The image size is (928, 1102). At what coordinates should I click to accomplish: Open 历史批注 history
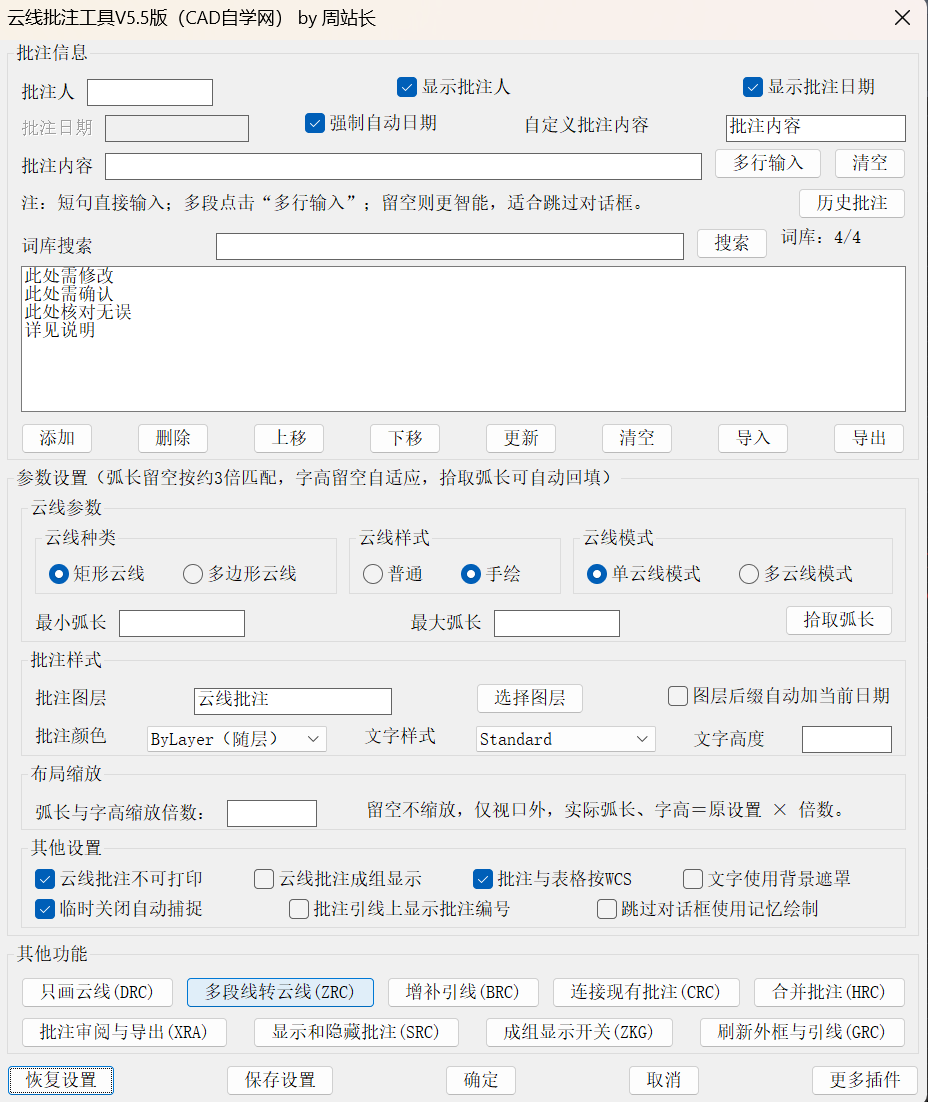[851, 203]
